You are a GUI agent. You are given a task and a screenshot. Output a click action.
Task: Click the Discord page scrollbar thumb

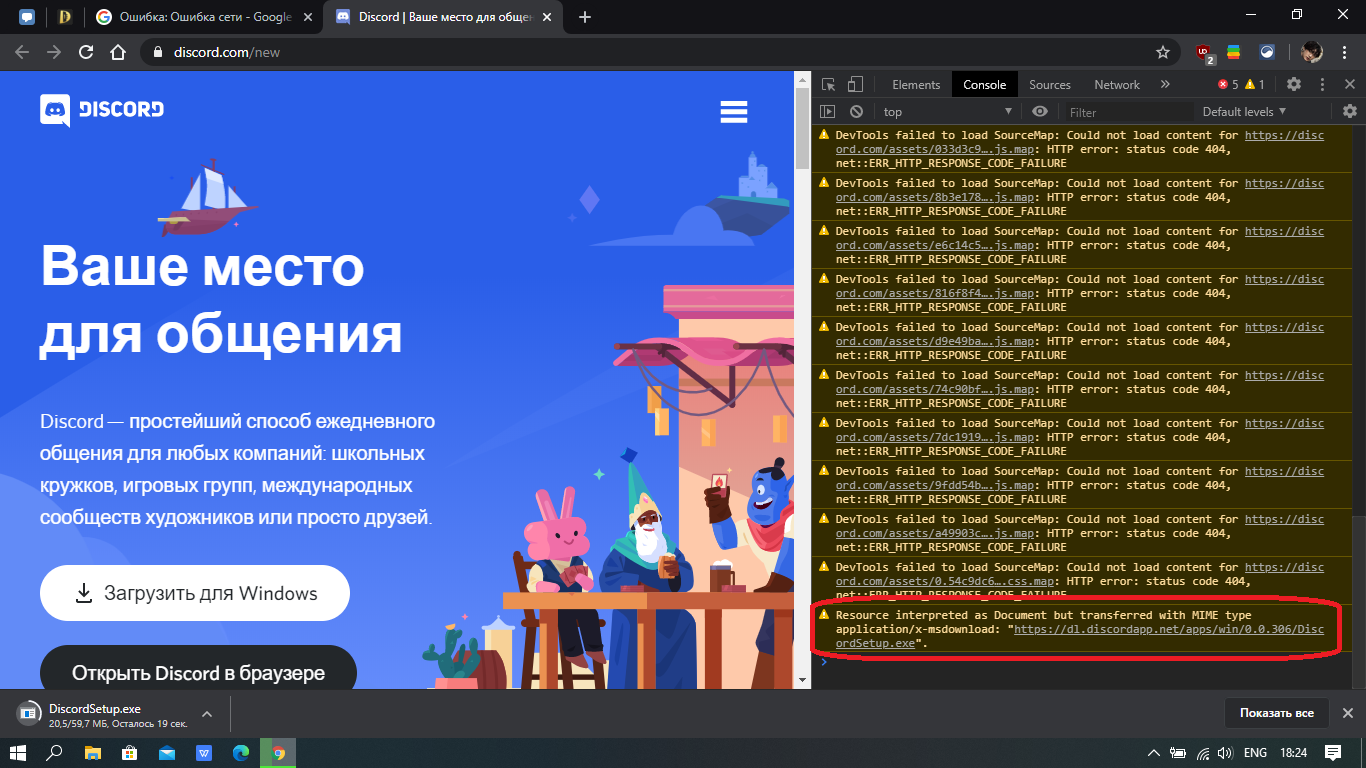click(802, 128)
